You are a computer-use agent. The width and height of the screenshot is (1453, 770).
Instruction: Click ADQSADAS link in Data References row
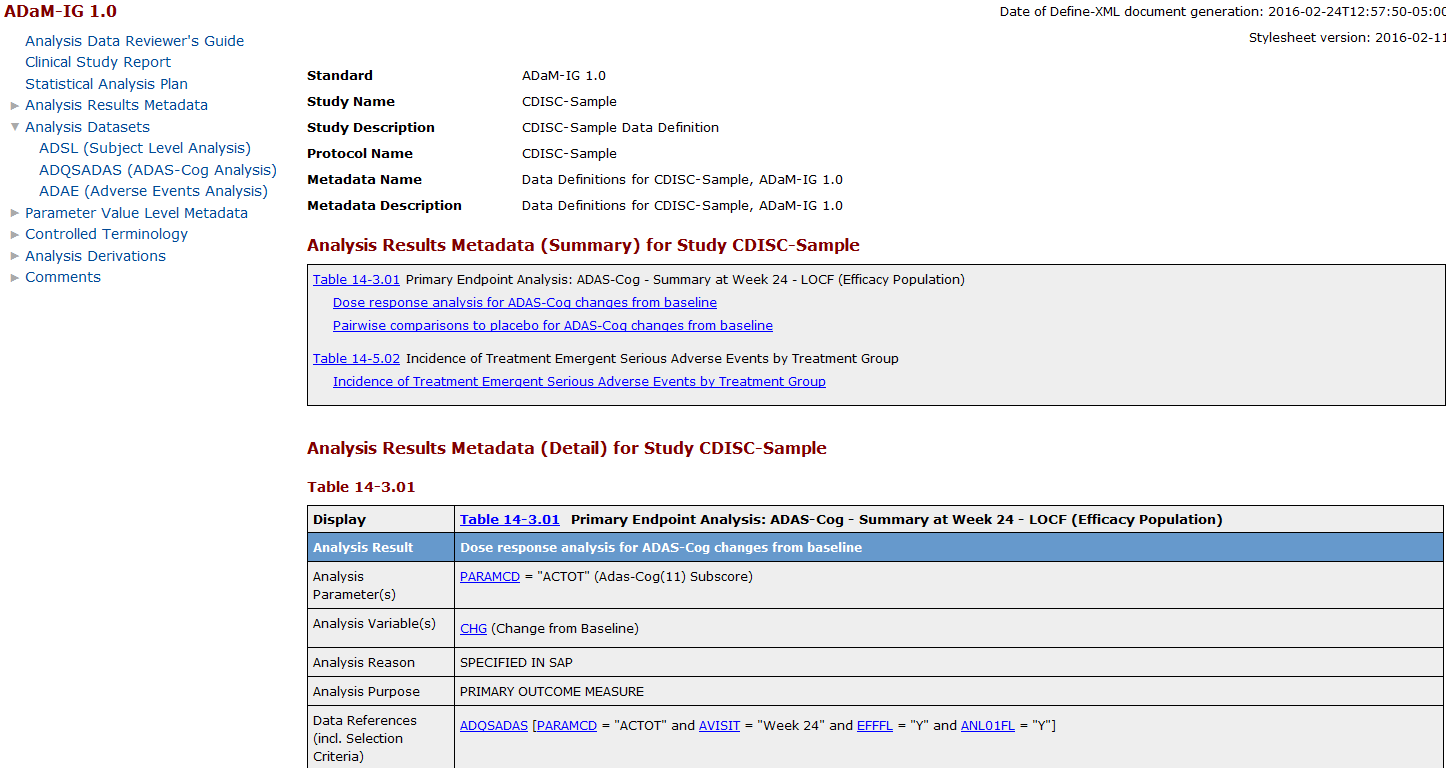tap(493, 726)
